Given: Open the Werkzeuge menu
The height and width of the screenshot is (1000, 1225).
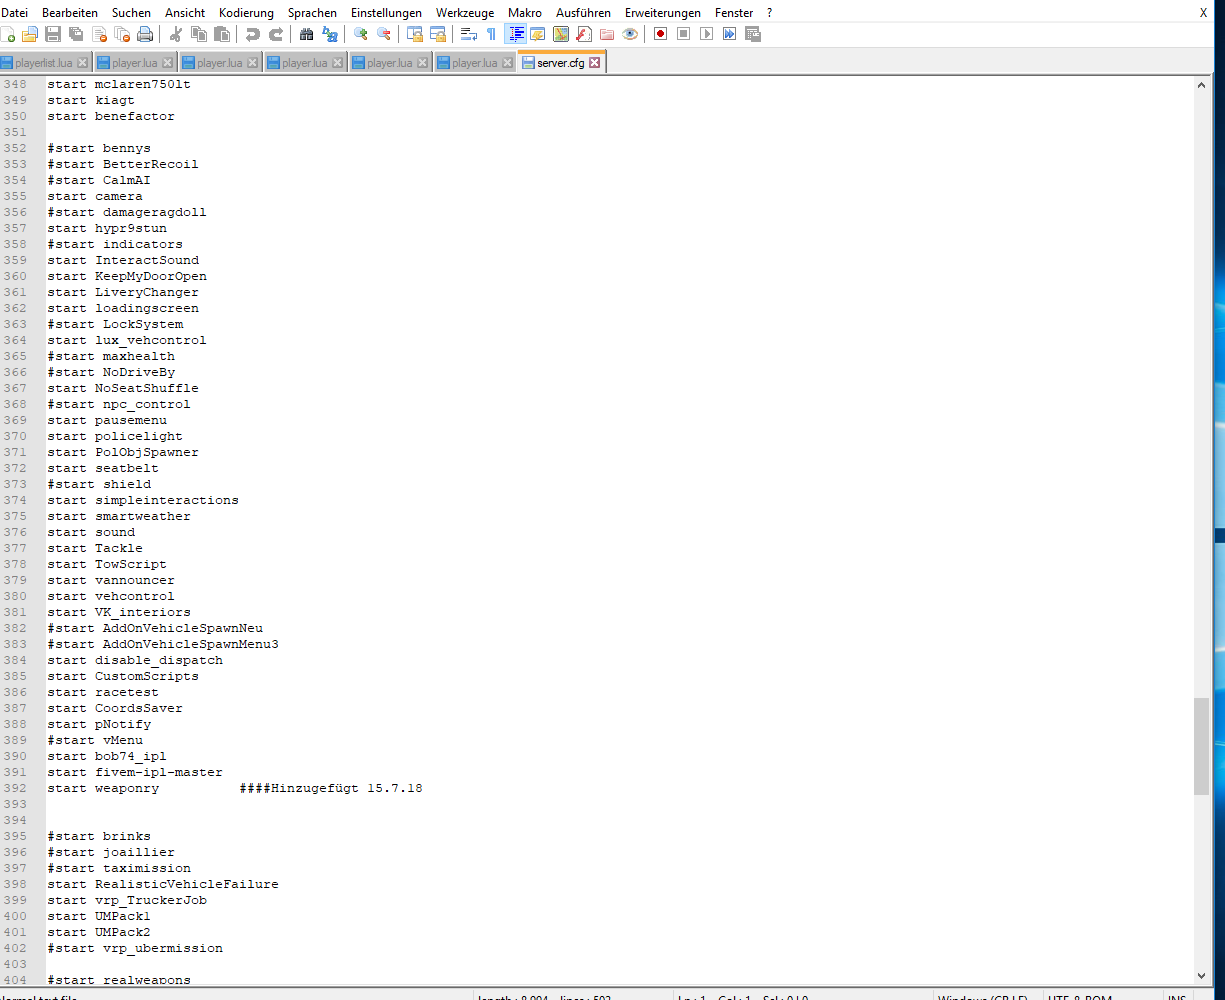Looking at the screenshot, I should 465,13.
